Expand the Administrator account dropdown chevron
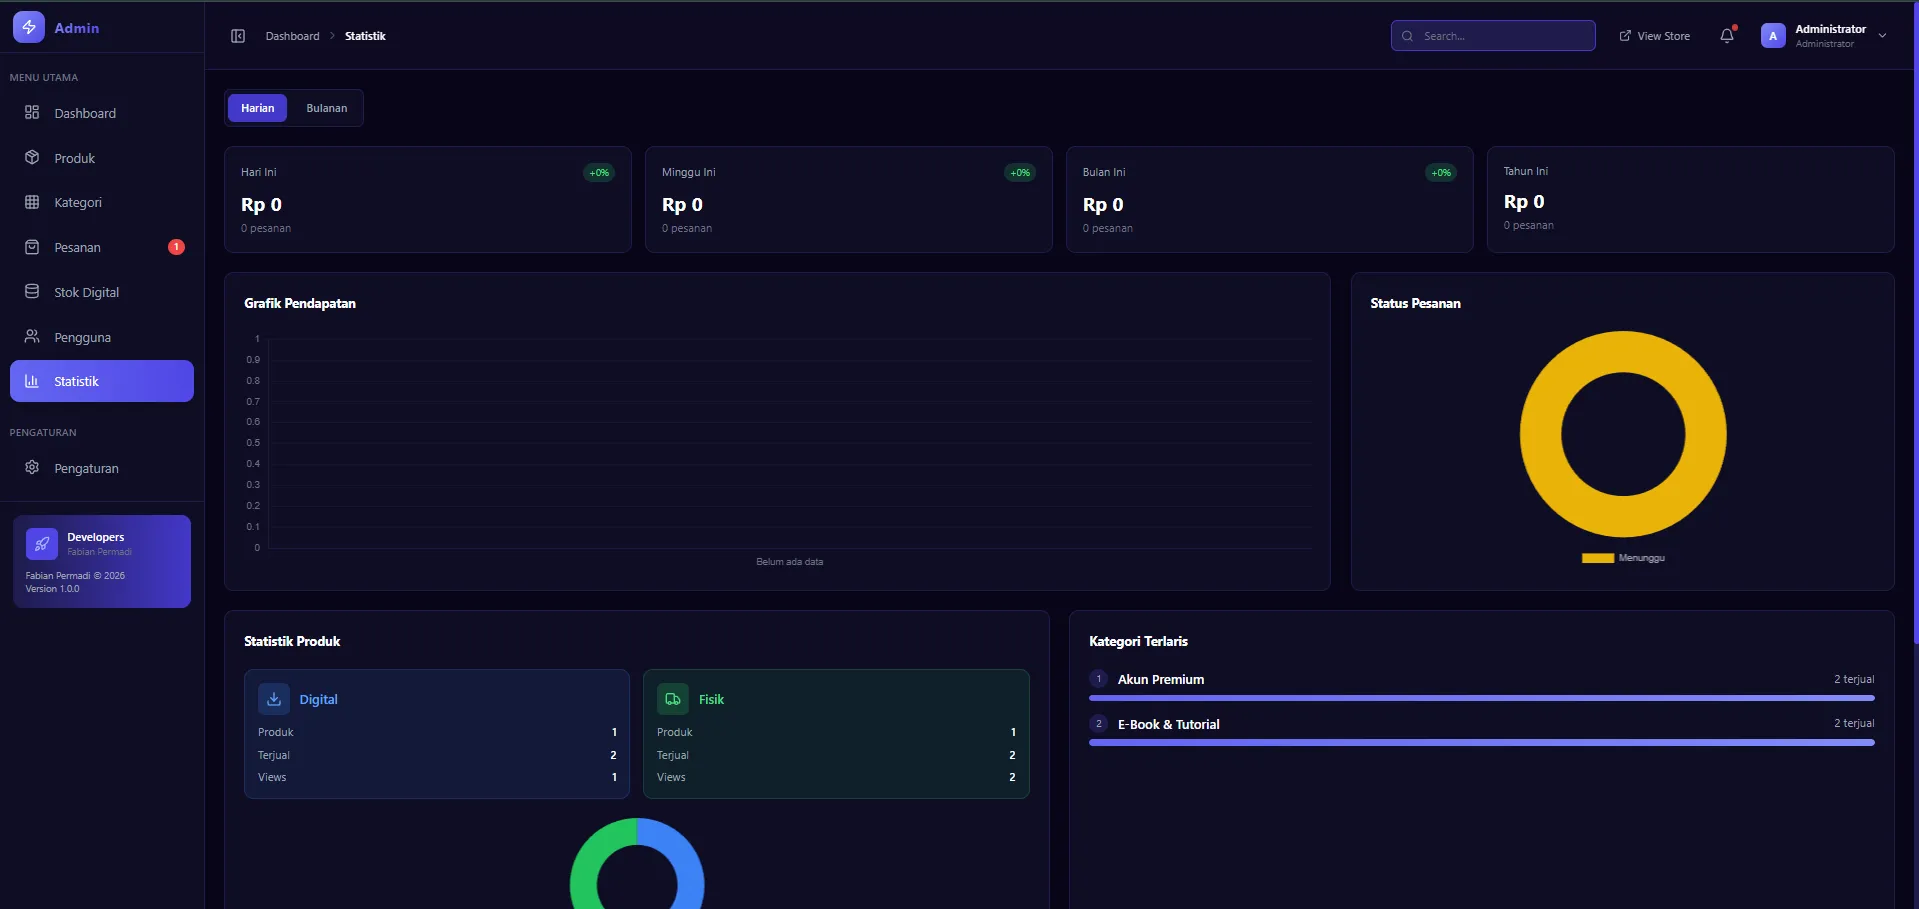The image size is (1919, 909). coord(1882,36)
